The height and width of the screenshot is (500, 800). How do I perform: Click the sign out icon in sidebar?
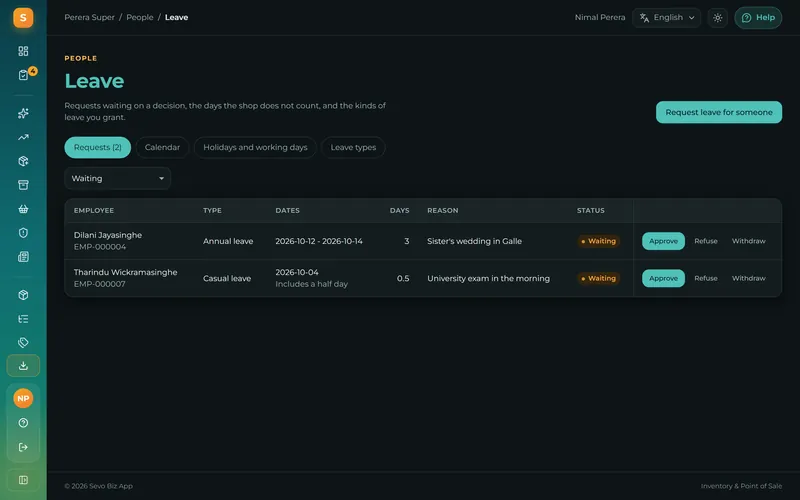pos(23,447)
